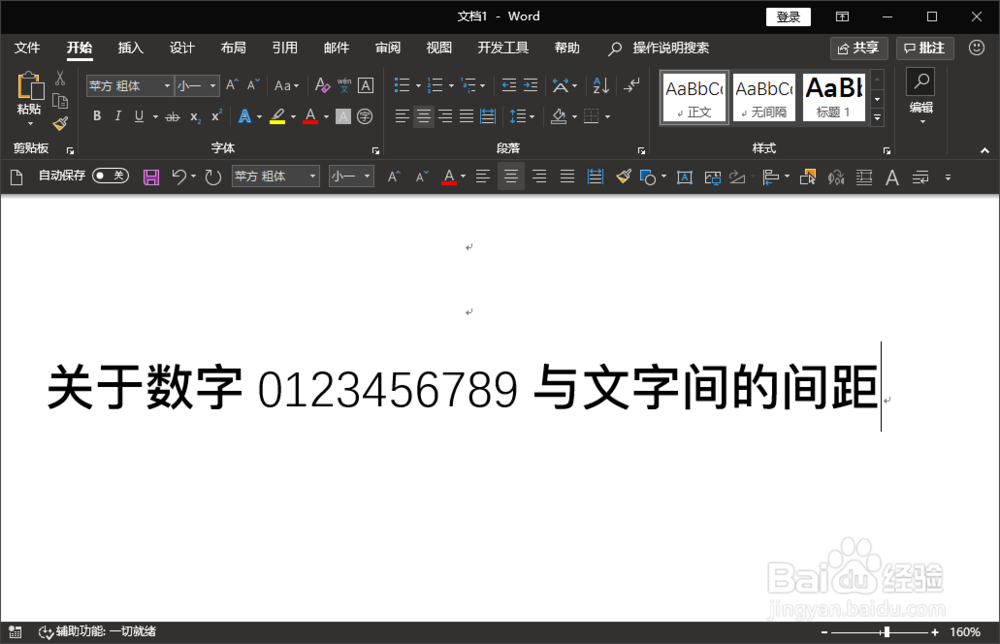Pick a font color from the red swatch
Screen dimensions: 1000x644
click(310, 117)
